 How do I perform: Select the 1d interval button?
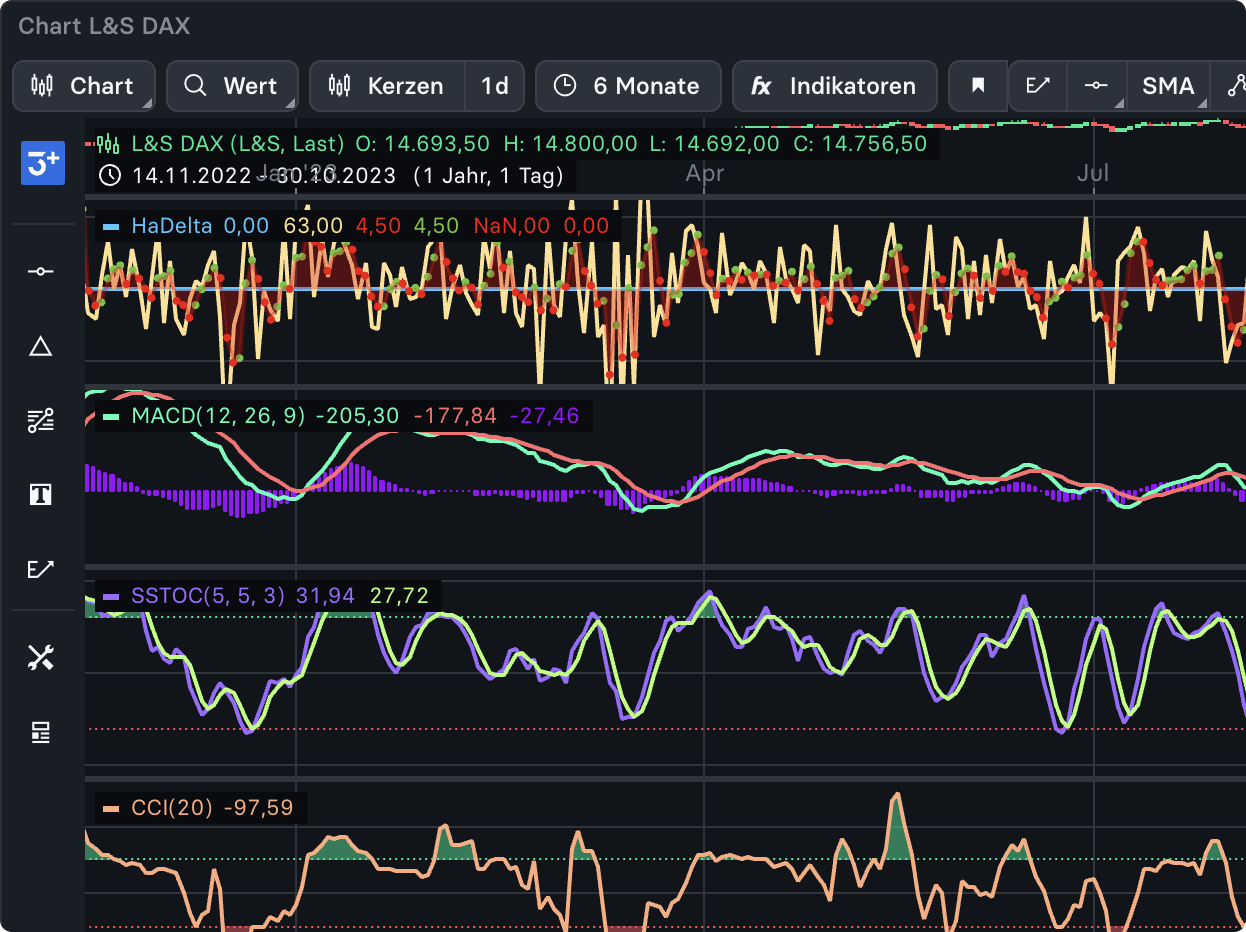pyautogui.click(x=495, y=86)
